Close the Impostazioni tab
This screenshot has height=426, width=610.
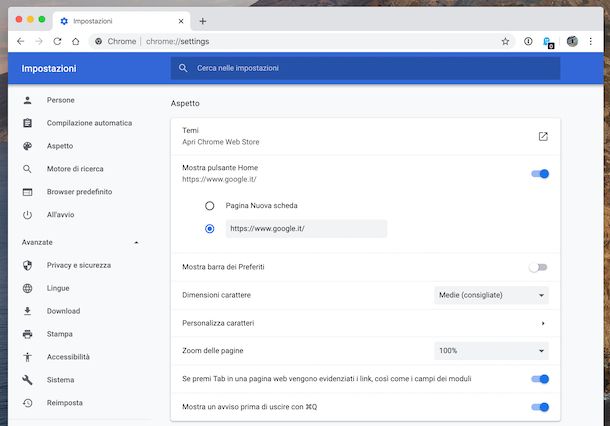pos(181,21)
